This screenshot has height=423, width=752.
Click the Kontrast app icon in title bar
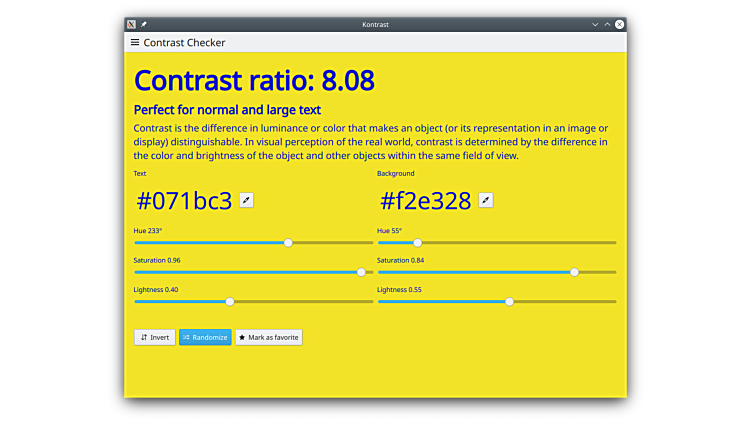(132, 24)
